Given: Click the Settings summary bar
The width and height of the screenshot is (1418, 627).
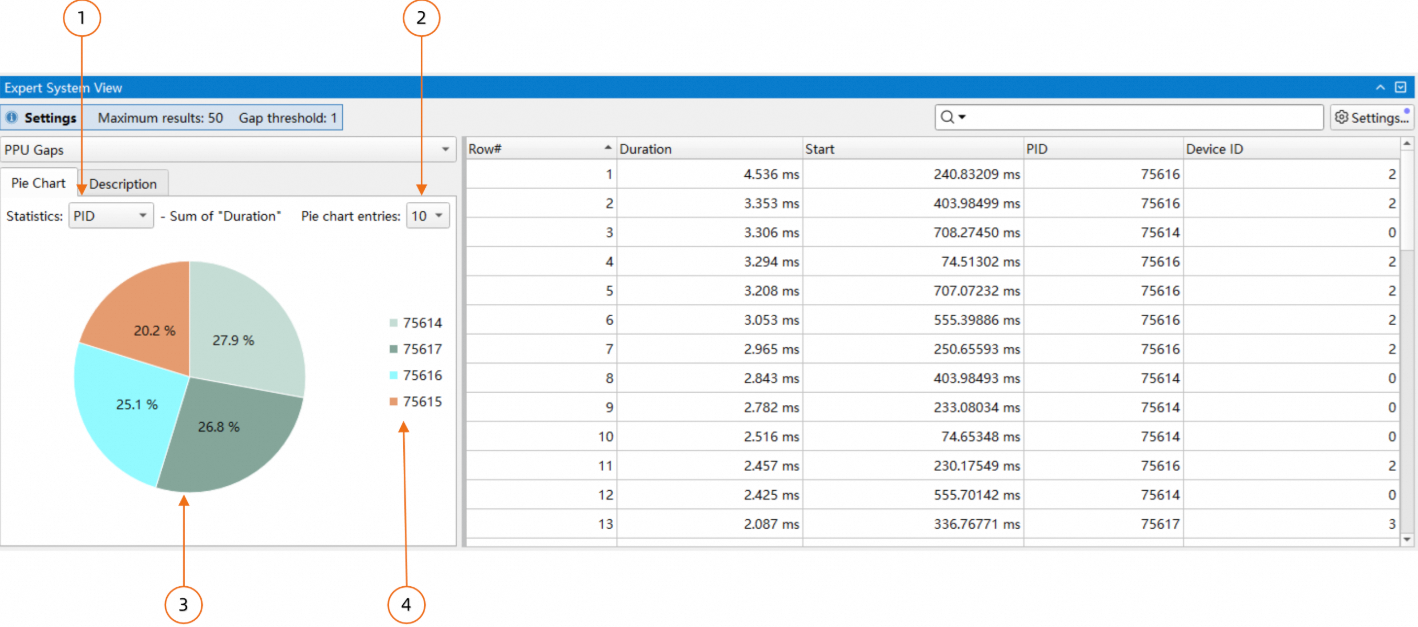Looking at the screenshot, I should [x=172, y=118].
